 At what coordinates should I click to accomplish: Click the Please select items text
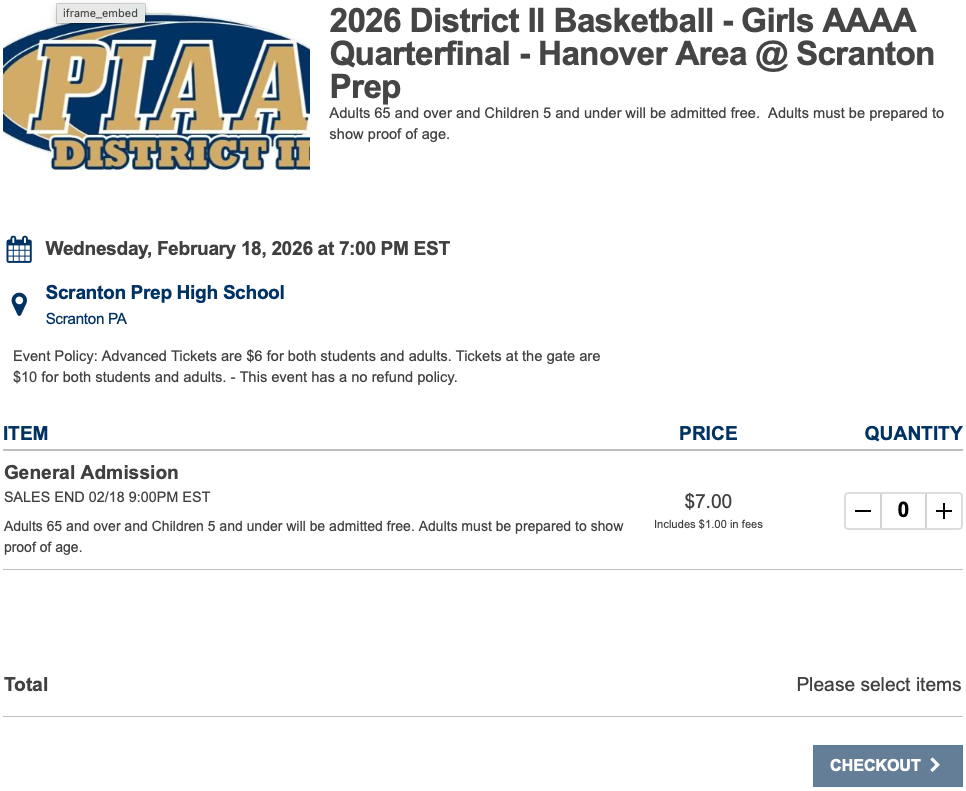pyautogui.click(x=878, y=684)
